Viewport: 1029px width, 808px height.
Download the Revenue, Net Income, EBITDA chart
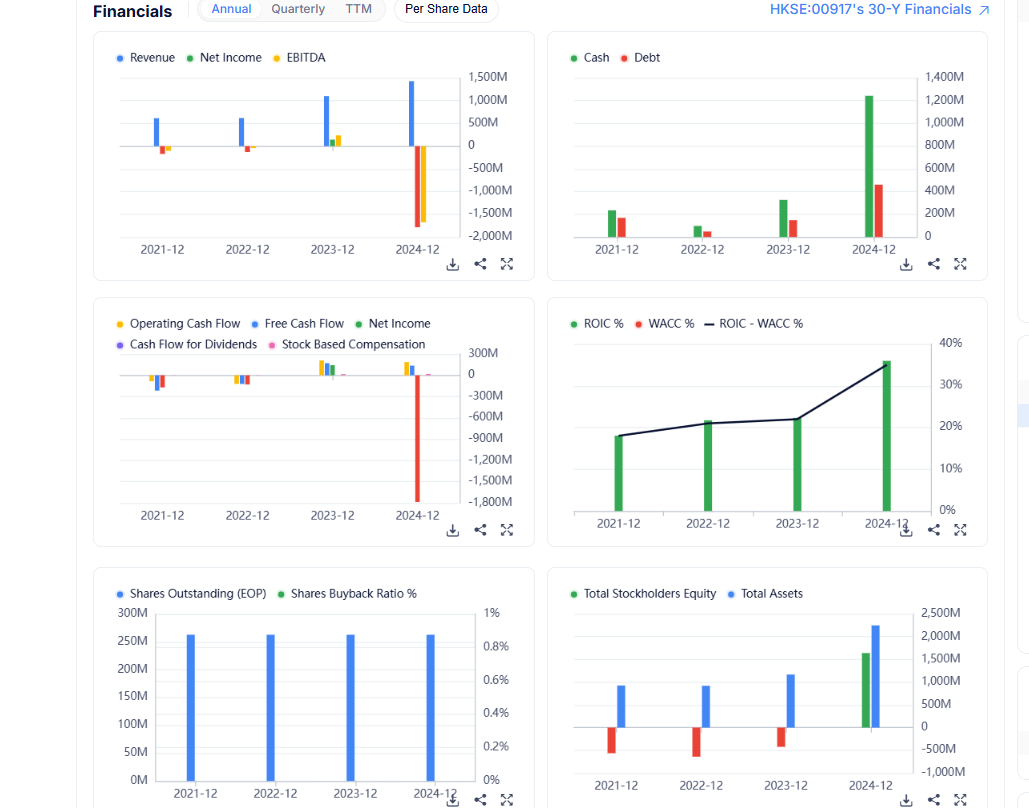pyautogui.click(x=453, y=265)
